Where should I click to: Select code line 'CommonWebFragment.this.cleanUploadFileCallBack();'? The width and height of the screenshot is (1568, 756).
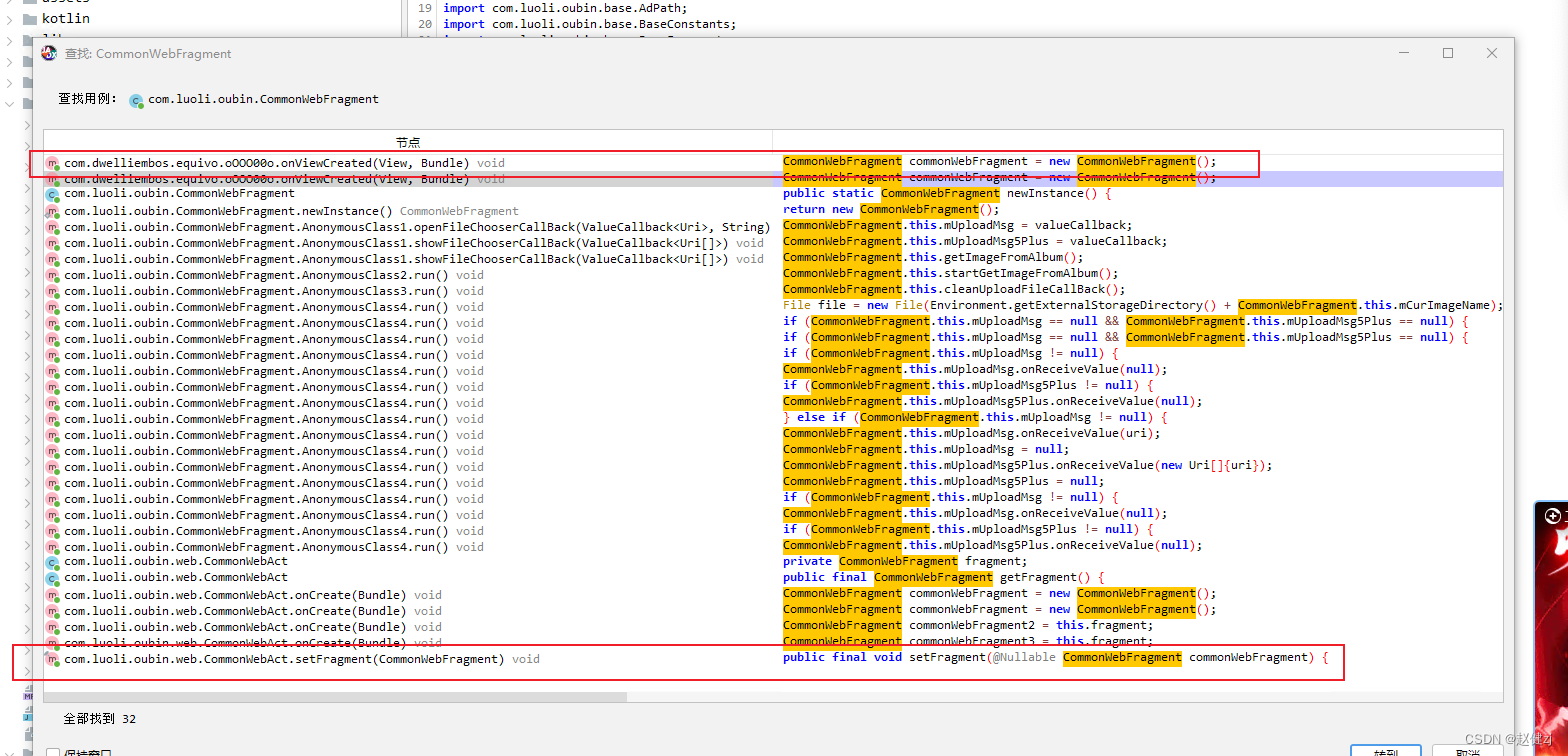pyautogui.click(x=954, y=289)
